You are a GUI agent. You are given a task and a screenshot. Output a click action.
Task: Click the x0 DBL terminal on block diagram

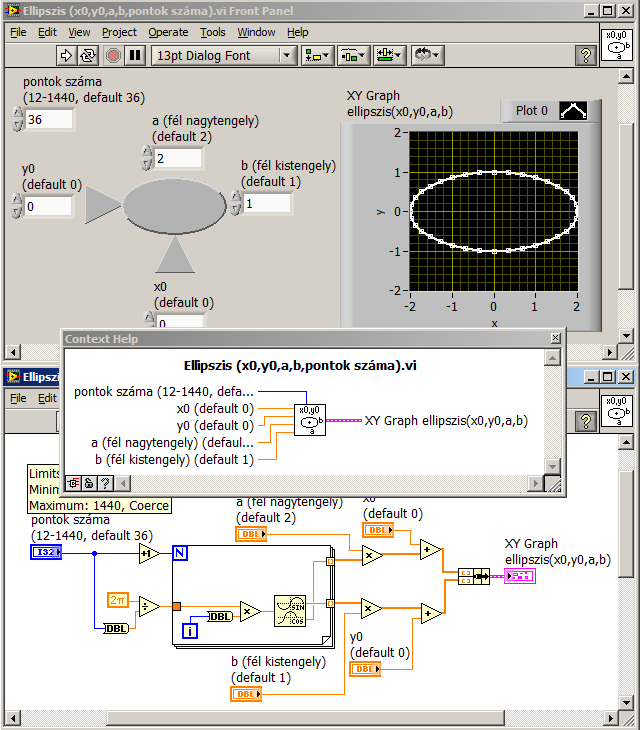[x=378, y=530]
